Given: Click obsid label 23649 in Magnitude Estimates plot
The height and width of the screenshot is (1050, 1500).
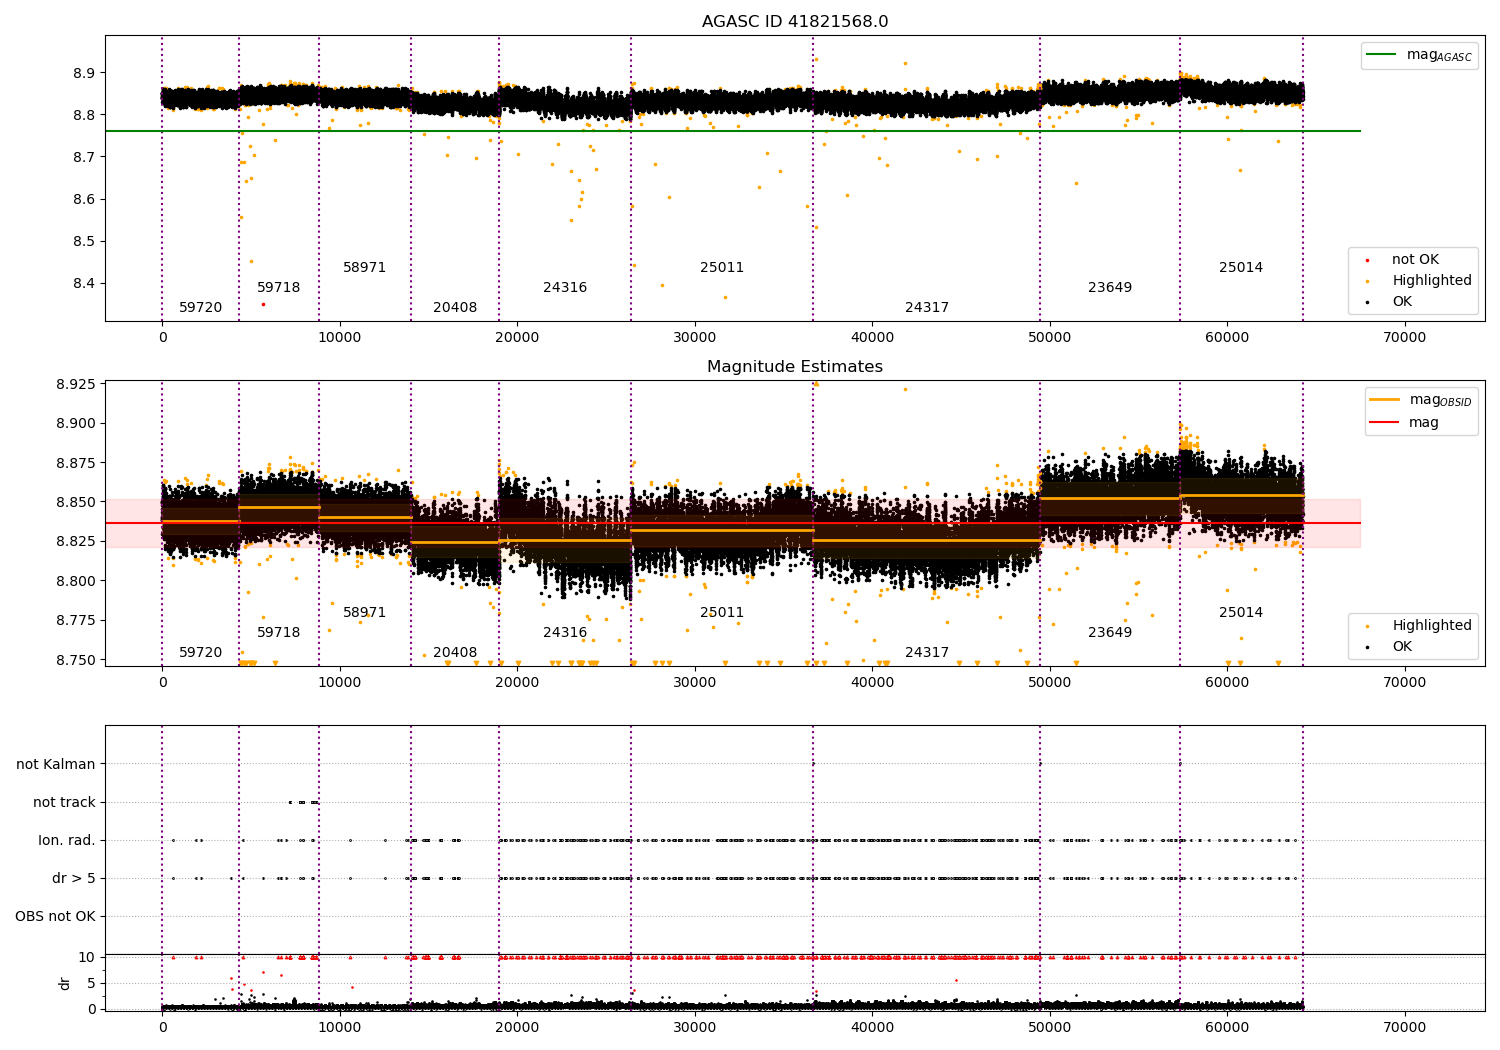Looking at the screenshot, I should click(1110, 632).
